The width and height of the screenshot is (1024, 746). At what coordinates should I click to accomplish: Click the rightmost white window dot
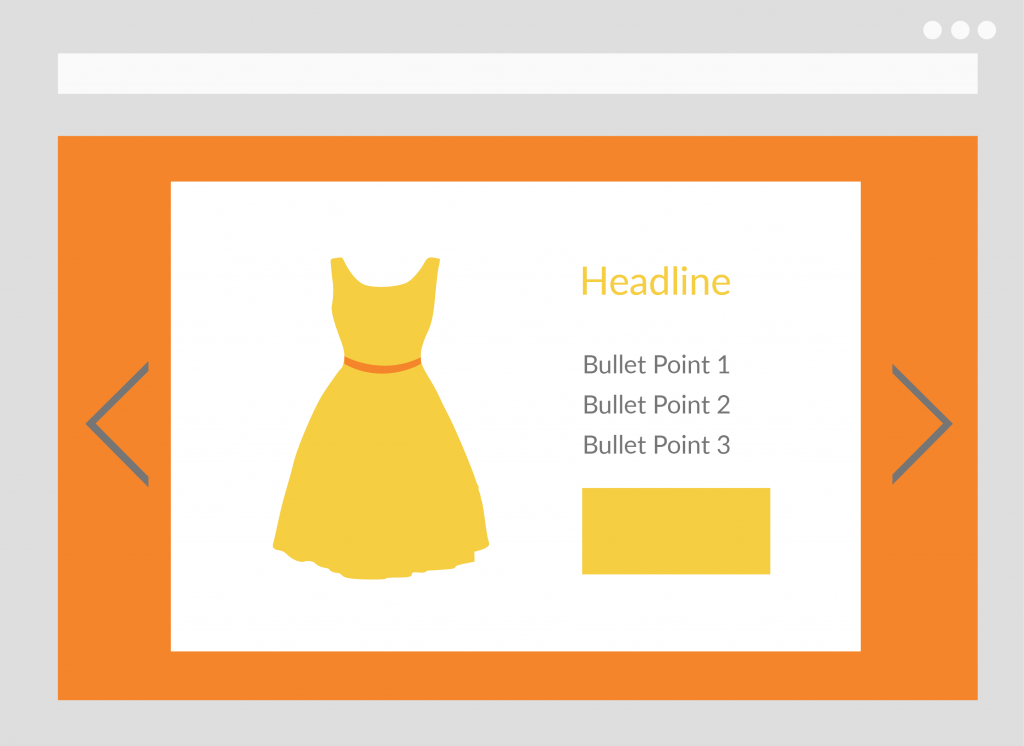pyautogui.click(x=987, y=30)
